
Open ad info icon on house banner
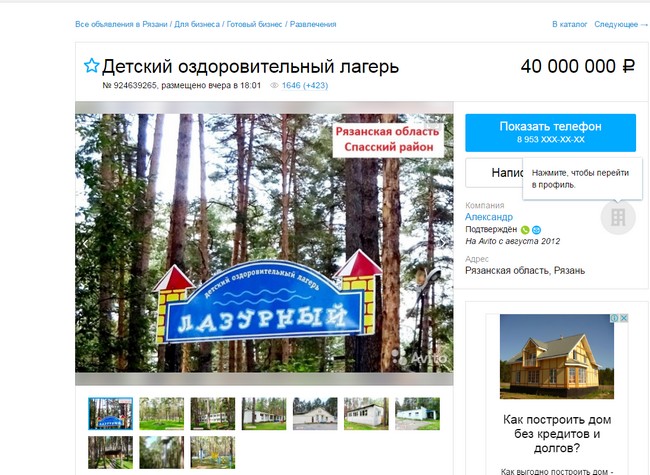pyautogui.click(x=615, y=318)
